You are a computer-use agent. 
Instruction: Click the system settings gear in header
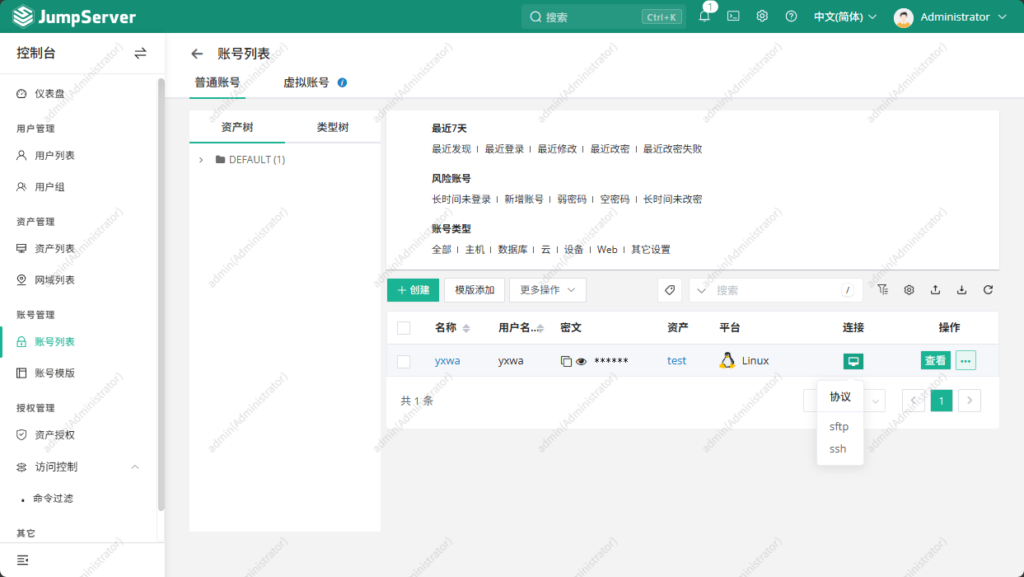762,17
